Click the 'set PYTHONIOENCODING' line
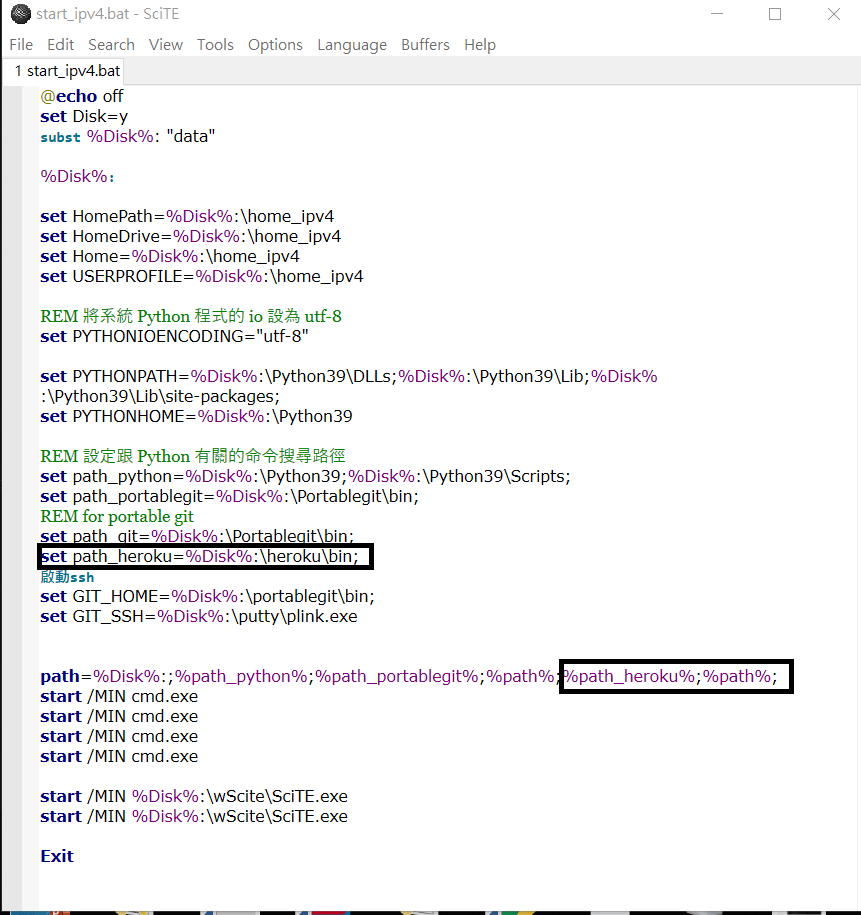861x915 pixels. pyautogui.click(x=174, y=336)
